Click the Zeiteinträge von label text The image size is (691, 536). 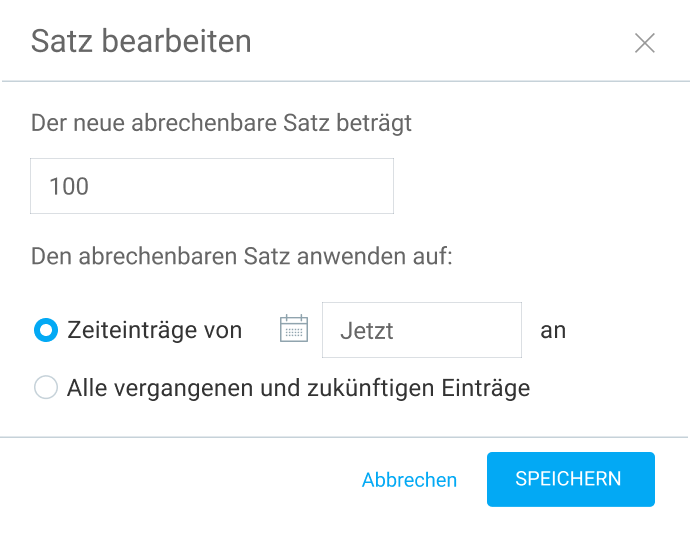click(154, 330)
